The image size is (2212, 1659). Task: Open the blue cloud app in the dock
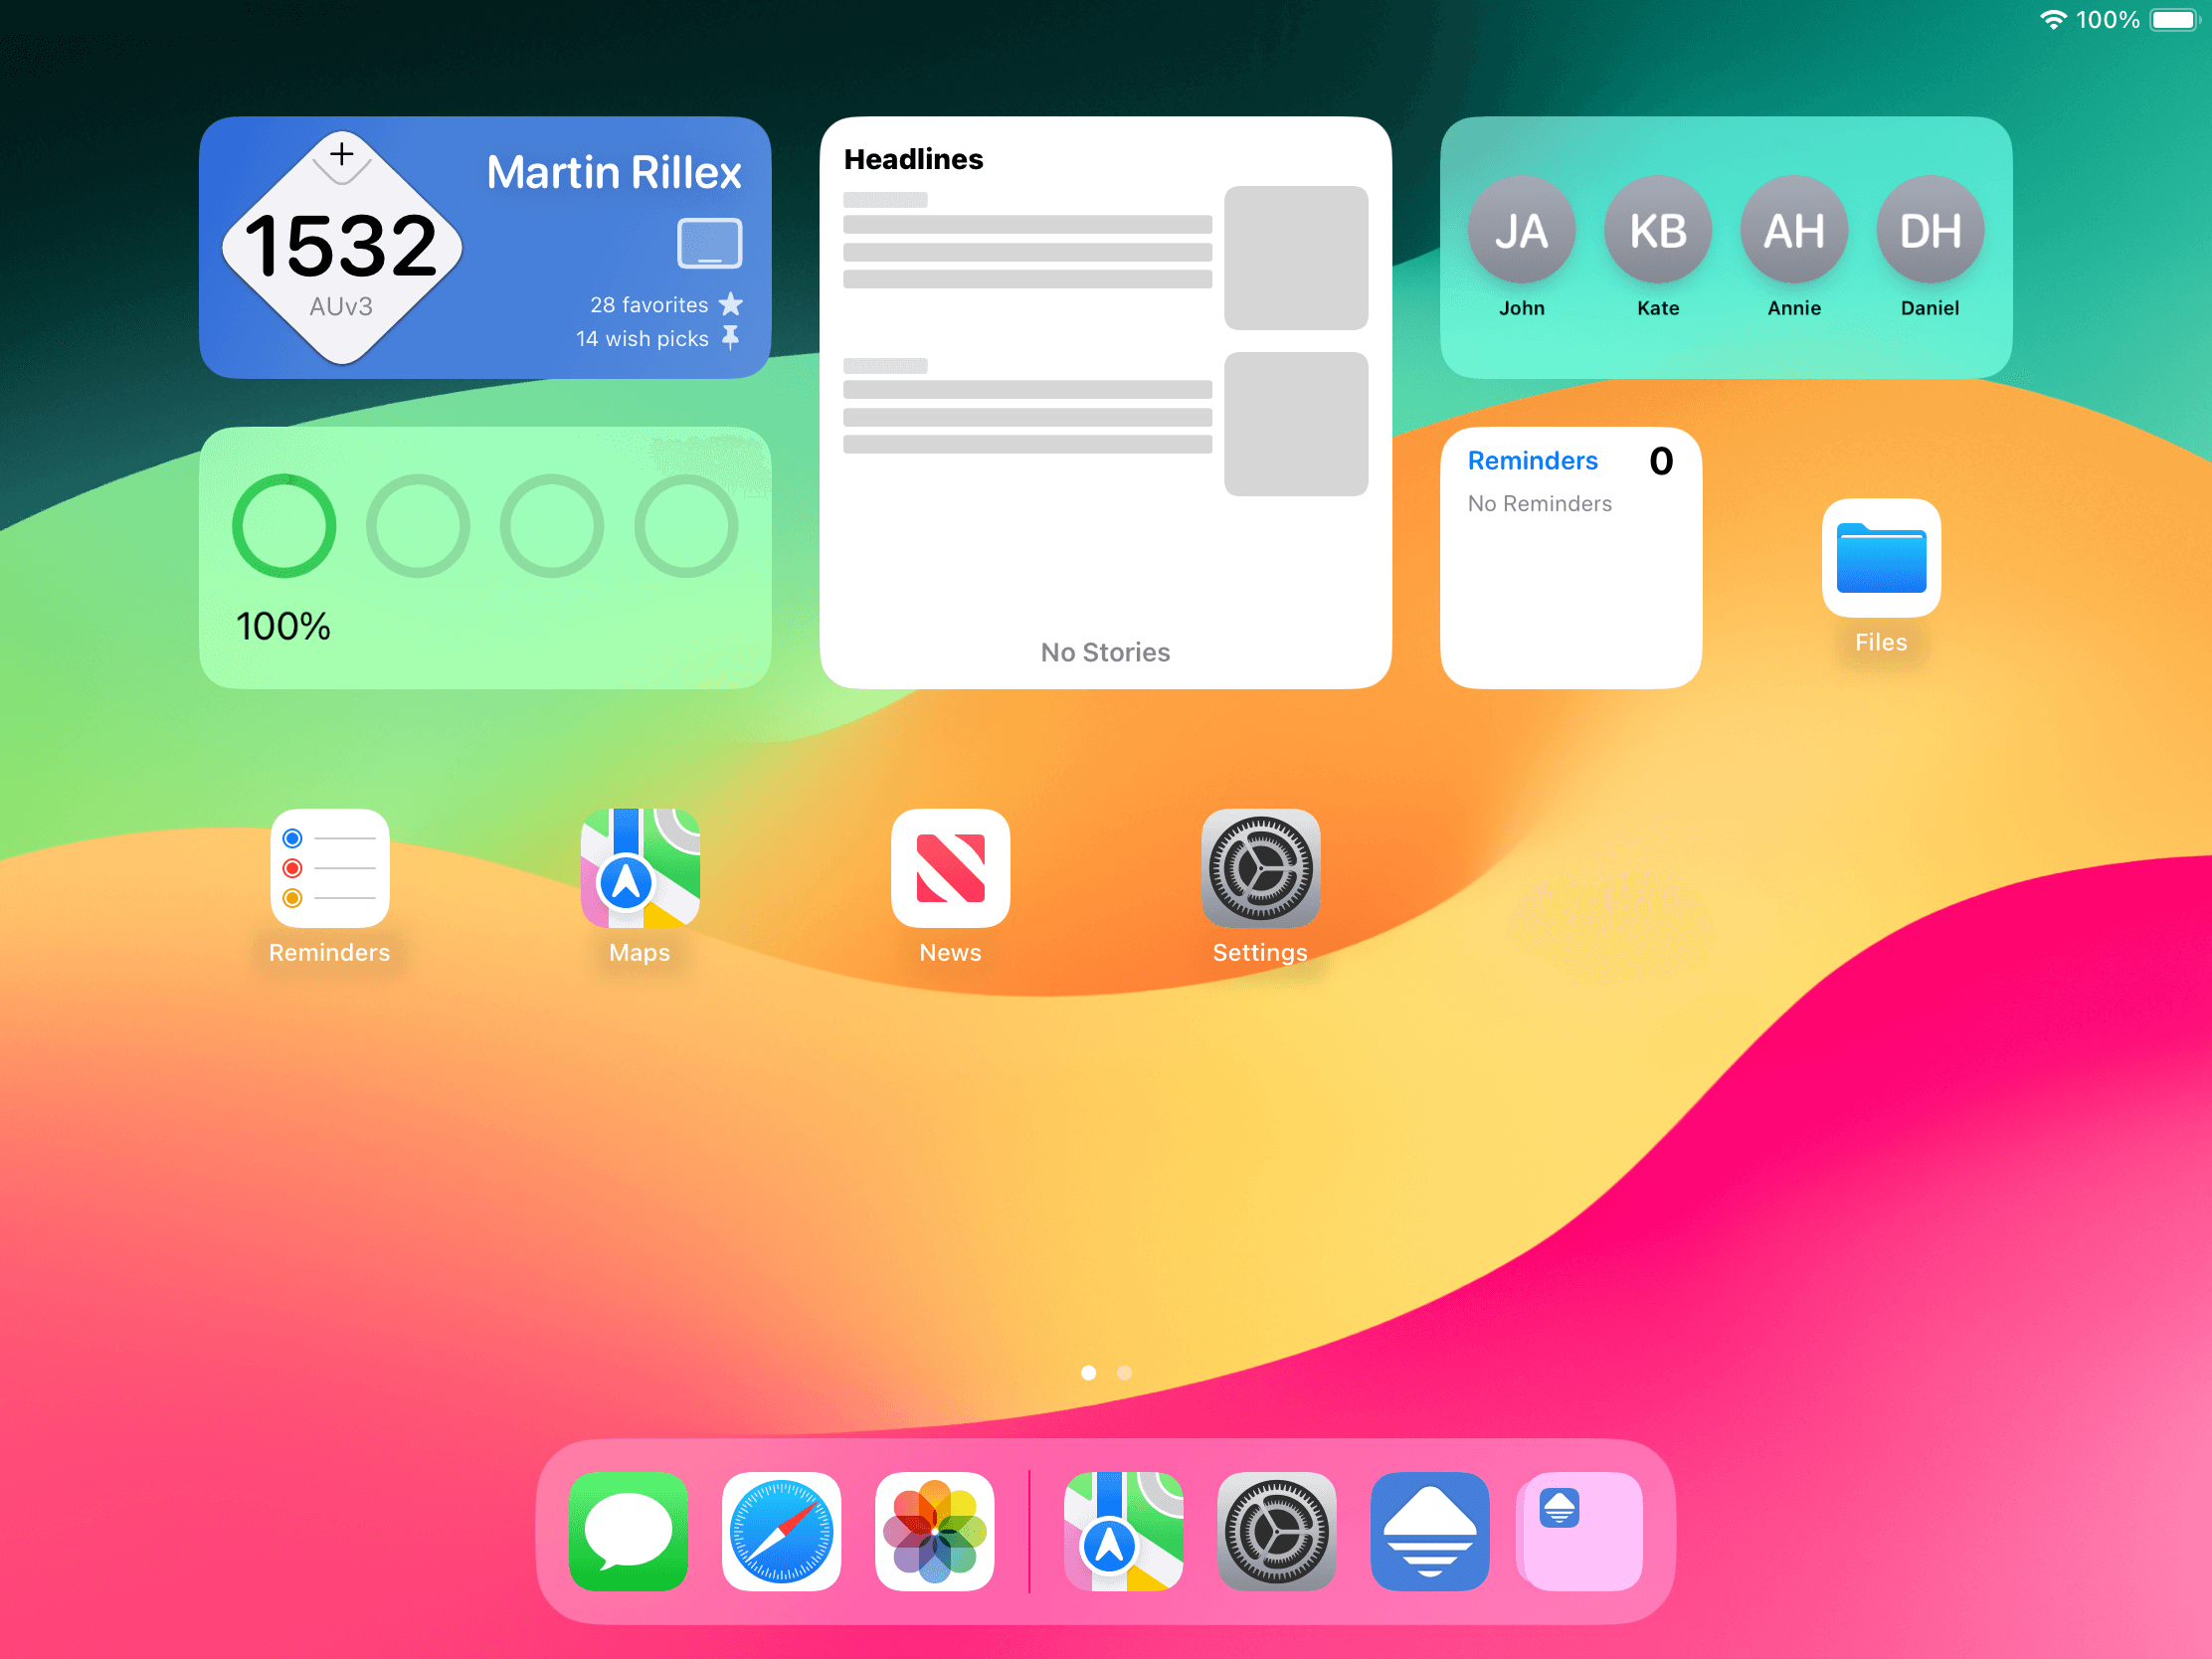click(1429, 1530)
